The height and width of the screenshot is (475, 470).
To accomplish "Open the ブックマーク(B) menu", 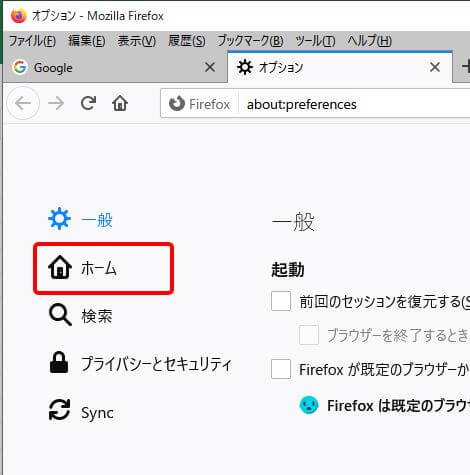I will 250,41.
